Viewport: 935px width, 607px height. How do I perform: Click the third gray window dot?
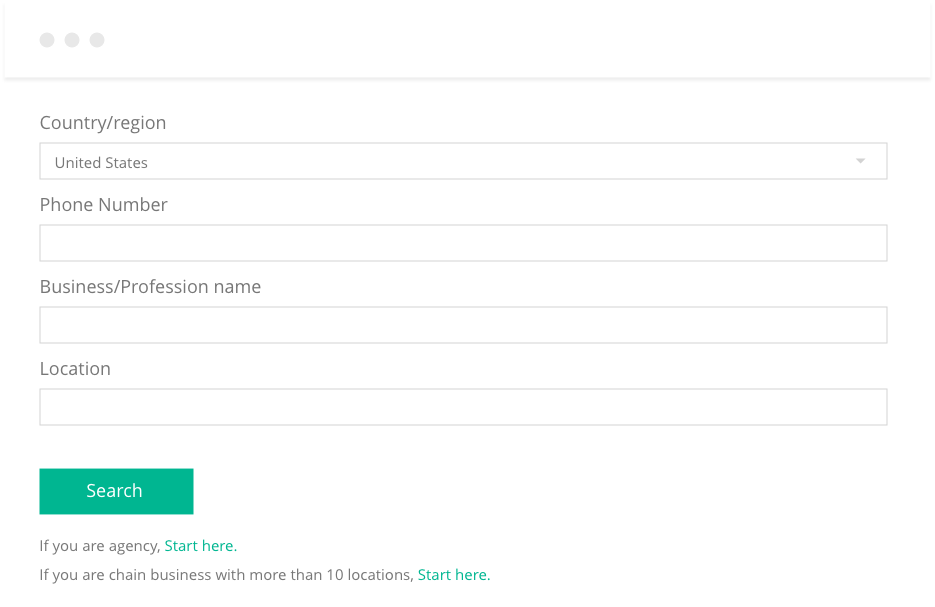pos(97,40)
